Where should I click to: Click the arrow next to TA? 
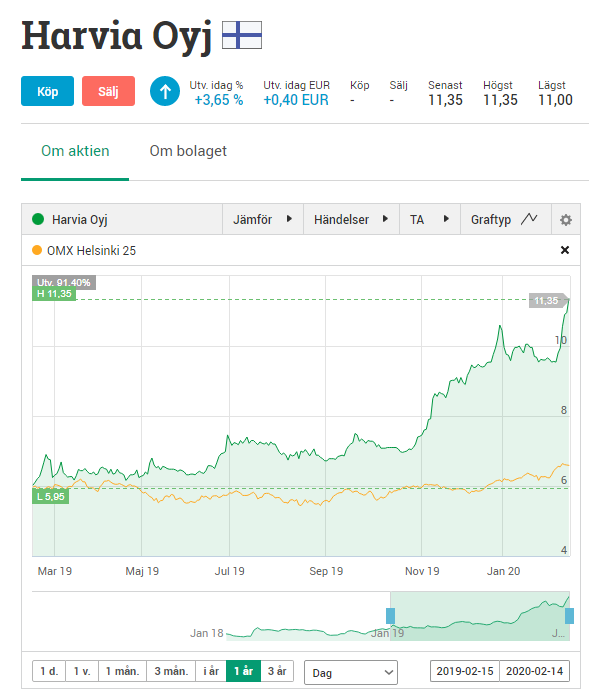point(447,219)
